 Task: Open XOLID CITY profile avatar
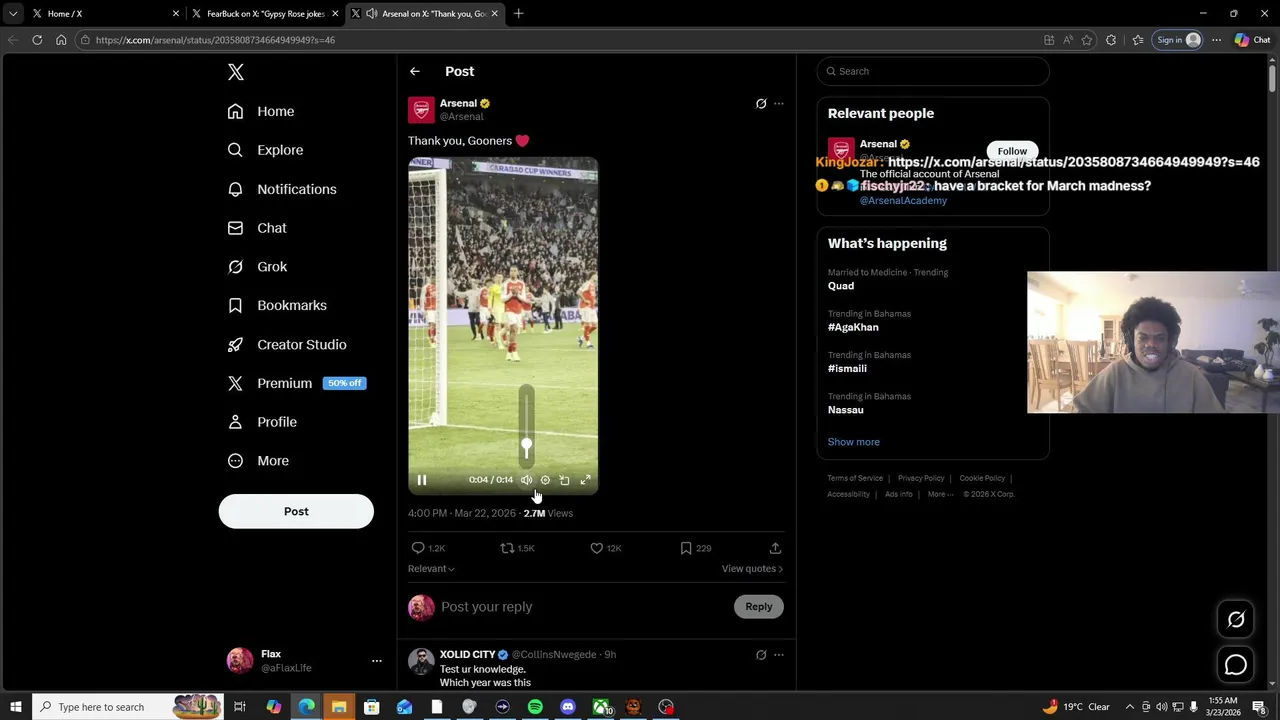coord(421,661)
